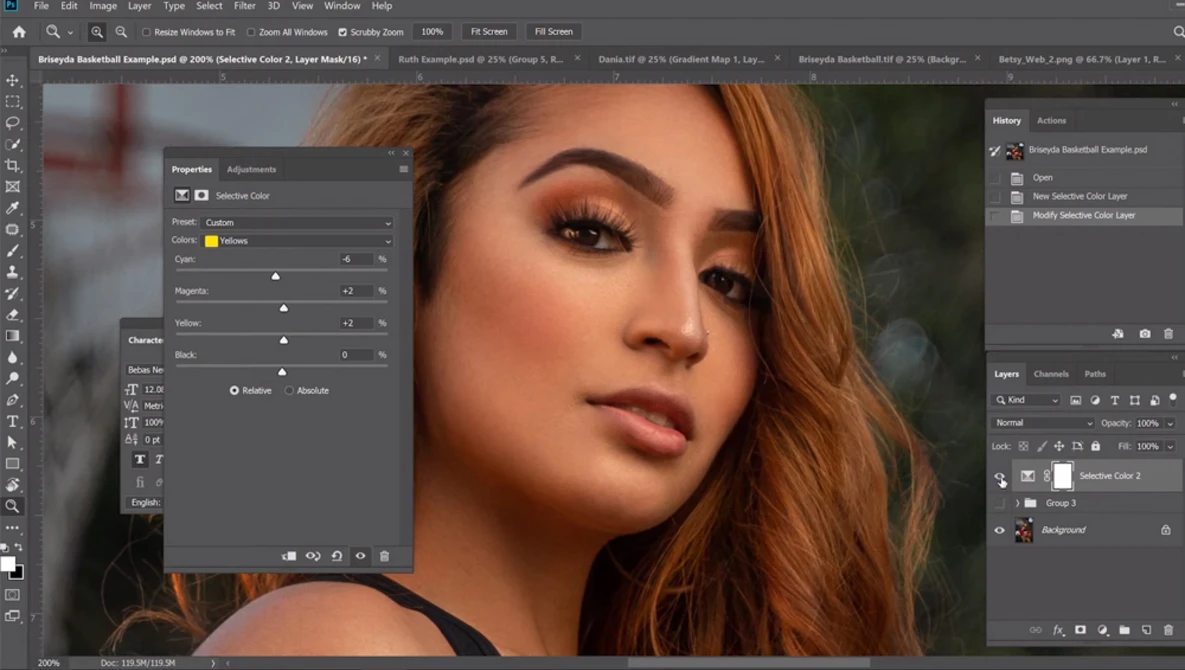Viewport: 1185px width, 670px height.
Task: Create new adjustment layer in Layers panel
Action: click(x=1103, y=630)
